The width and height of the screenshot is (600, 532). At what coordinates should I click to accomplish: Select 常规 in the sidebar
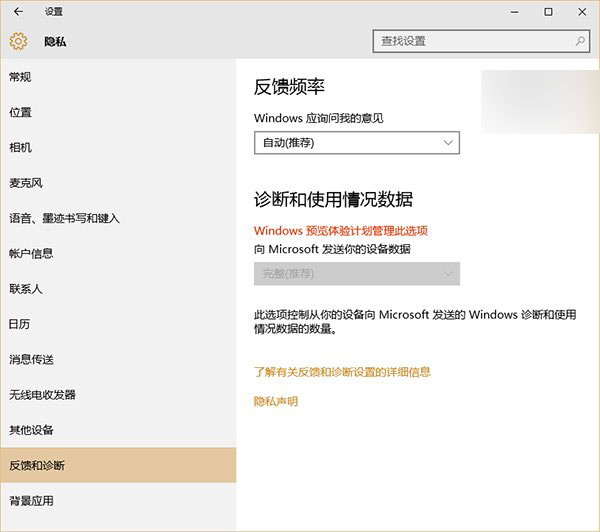point(20,77)
